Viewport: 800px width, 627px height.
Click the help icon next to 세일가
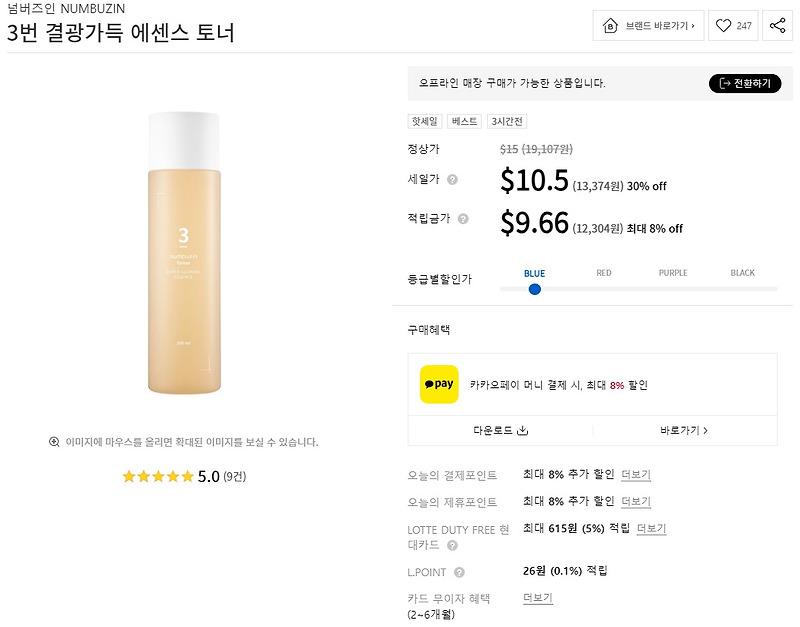tap(452, 180)
